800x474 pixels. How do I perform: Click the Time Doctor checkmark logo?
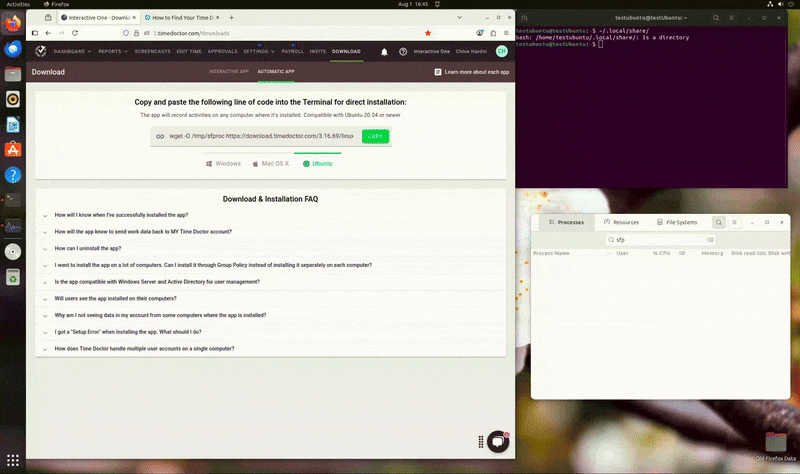click(41, 51)
